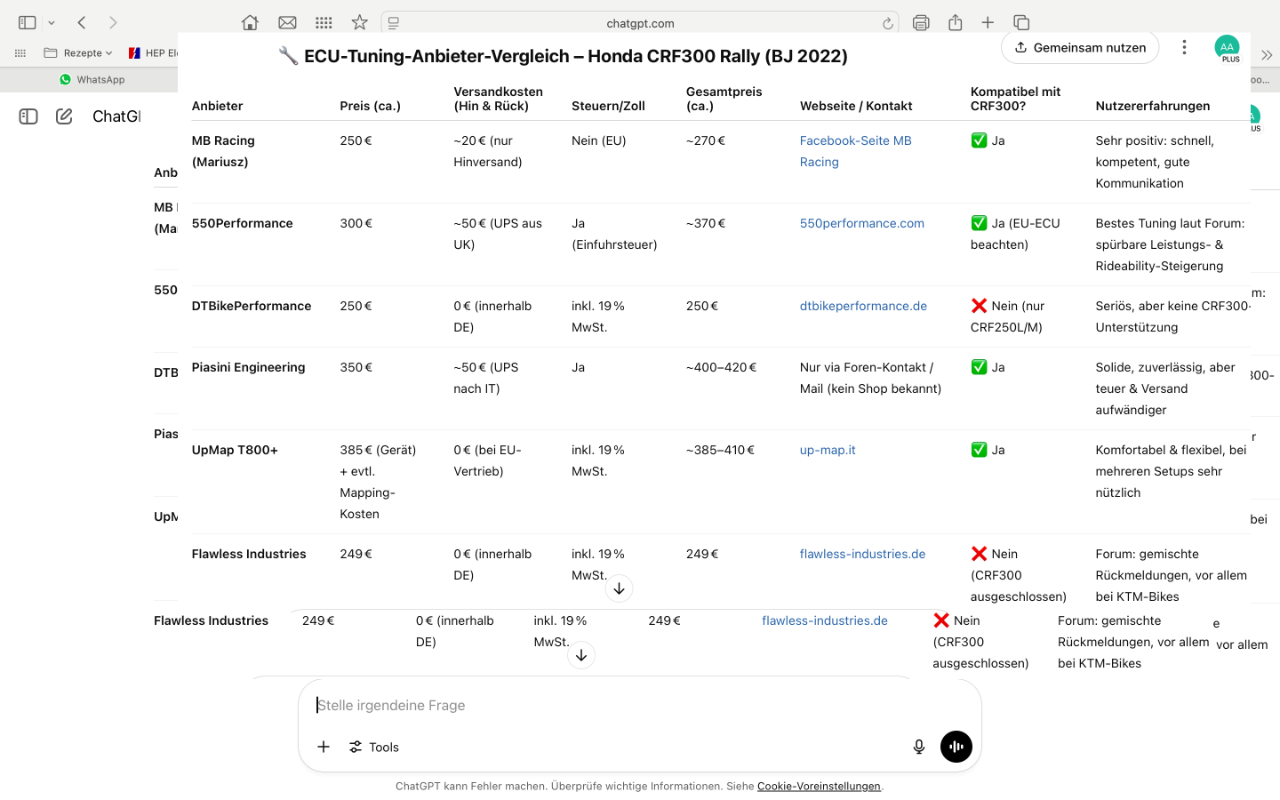The width and height of the screenshot is (1280, 800).
Task: Bookmark page with Safari star icon
Action: pos(359,22)
